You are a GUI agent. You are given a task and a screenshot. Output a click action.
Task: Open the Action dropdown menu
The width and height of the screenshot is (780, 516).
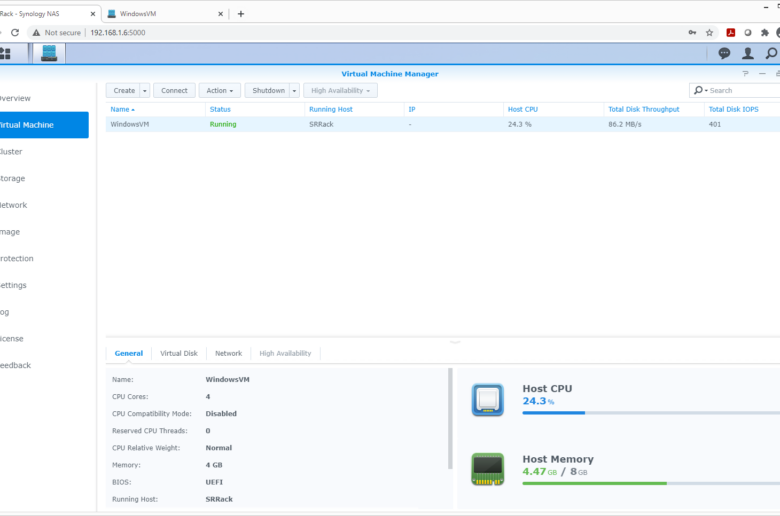(220, 91)
